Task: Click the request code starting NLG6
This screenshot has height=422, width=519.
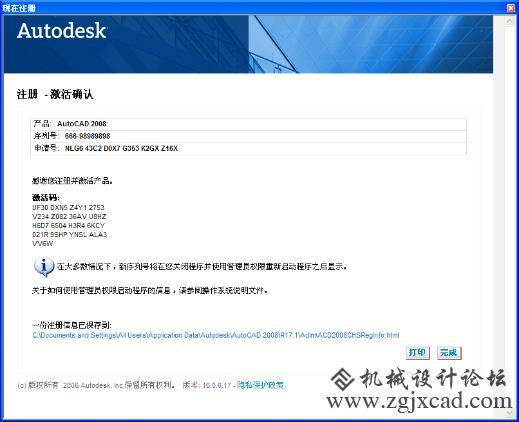Action: pos(121,148)
